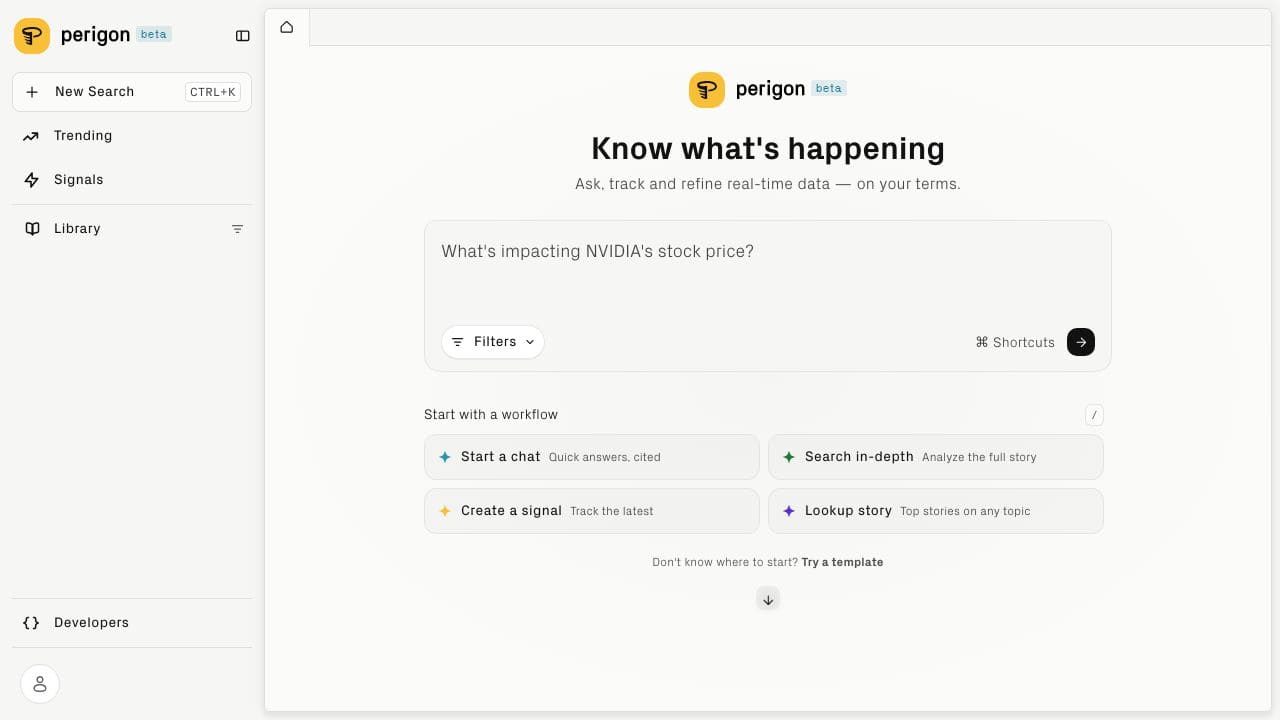Click the blue sparkle on Start a chat
This screenshot has height=720, width=1280.
click(x=445, y=457)
